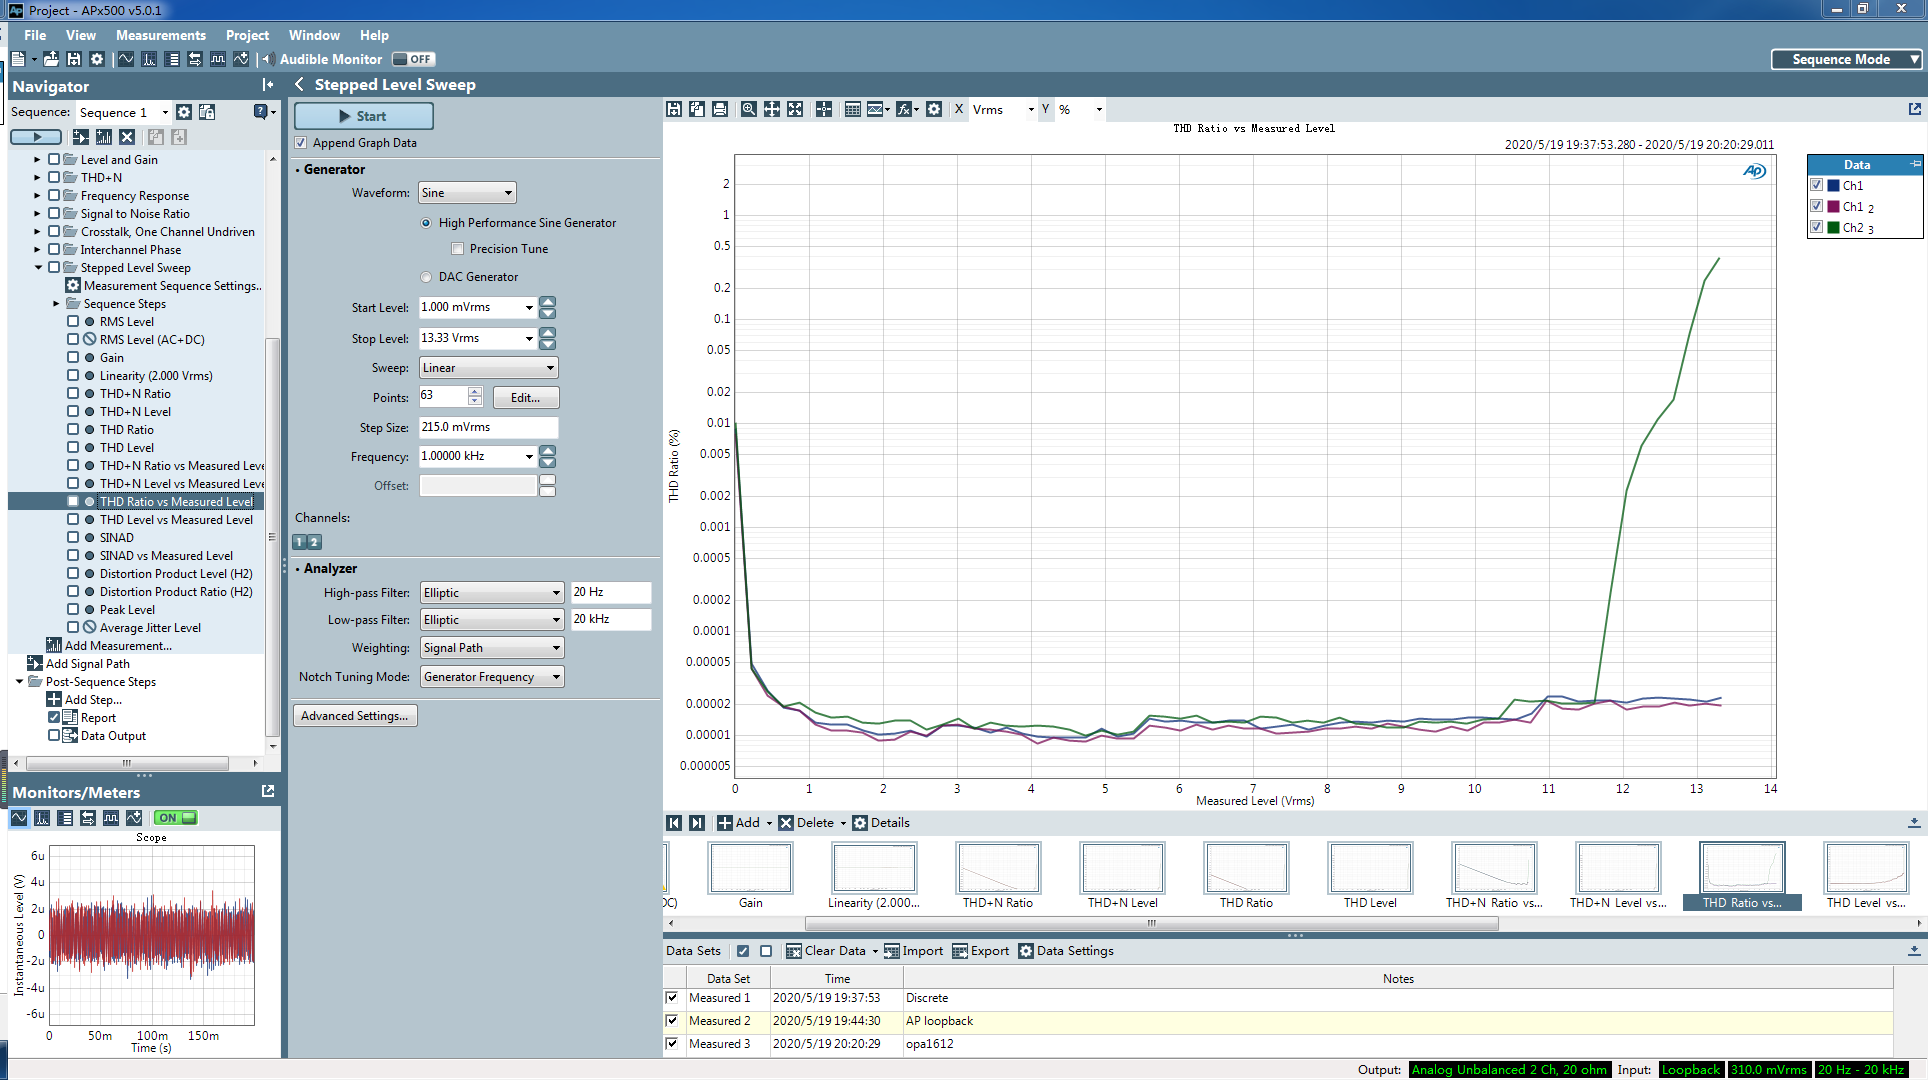Check the SINAD measurement checkbox
This screenshot has height=1080, width=1928.
click(73, 538)
